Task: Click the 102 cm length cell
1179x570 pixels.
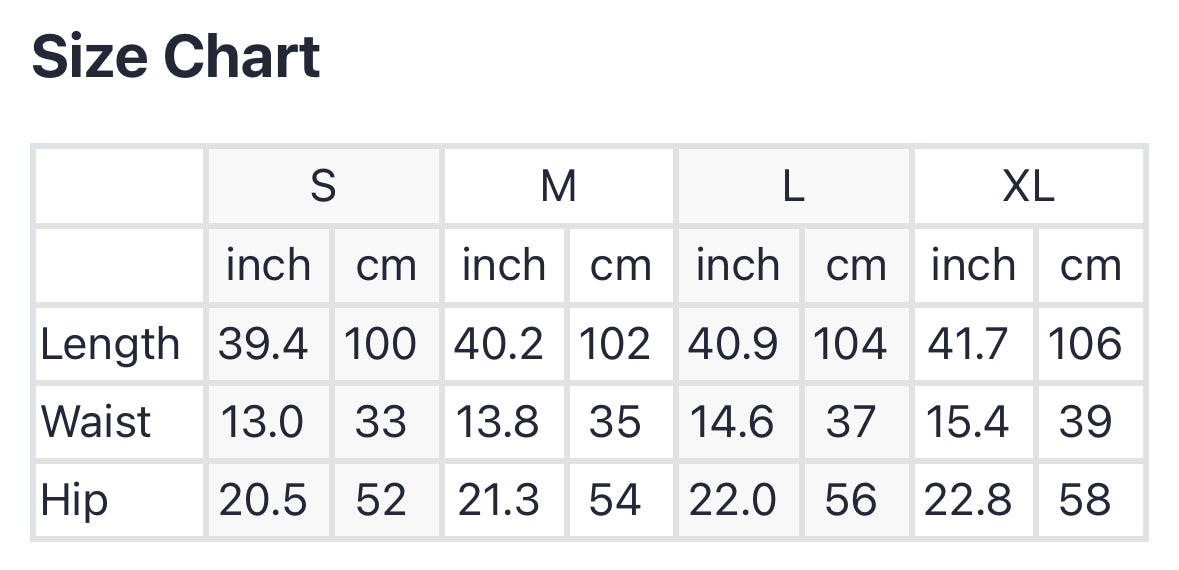Action: tap(615, 344)
